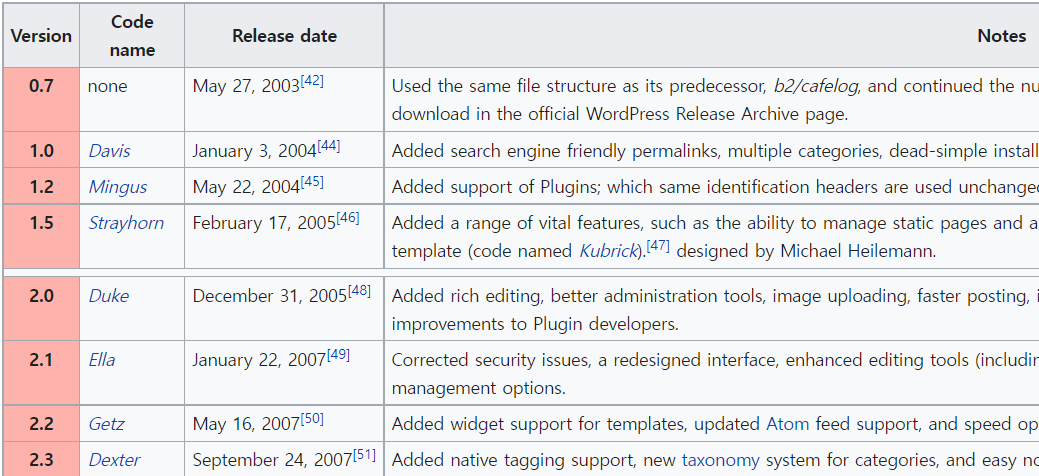Image resolution: width=1039 pixels, height=476 pixels.
Task: Click citation reference 44
Action: pos(328,146)
